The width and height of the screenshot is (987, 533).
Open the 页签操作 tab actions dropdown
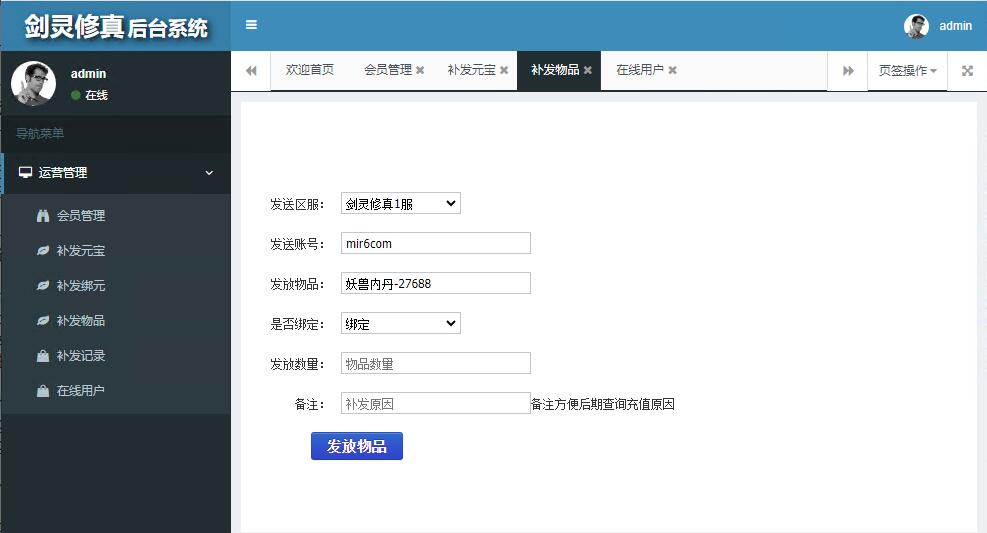907,71
